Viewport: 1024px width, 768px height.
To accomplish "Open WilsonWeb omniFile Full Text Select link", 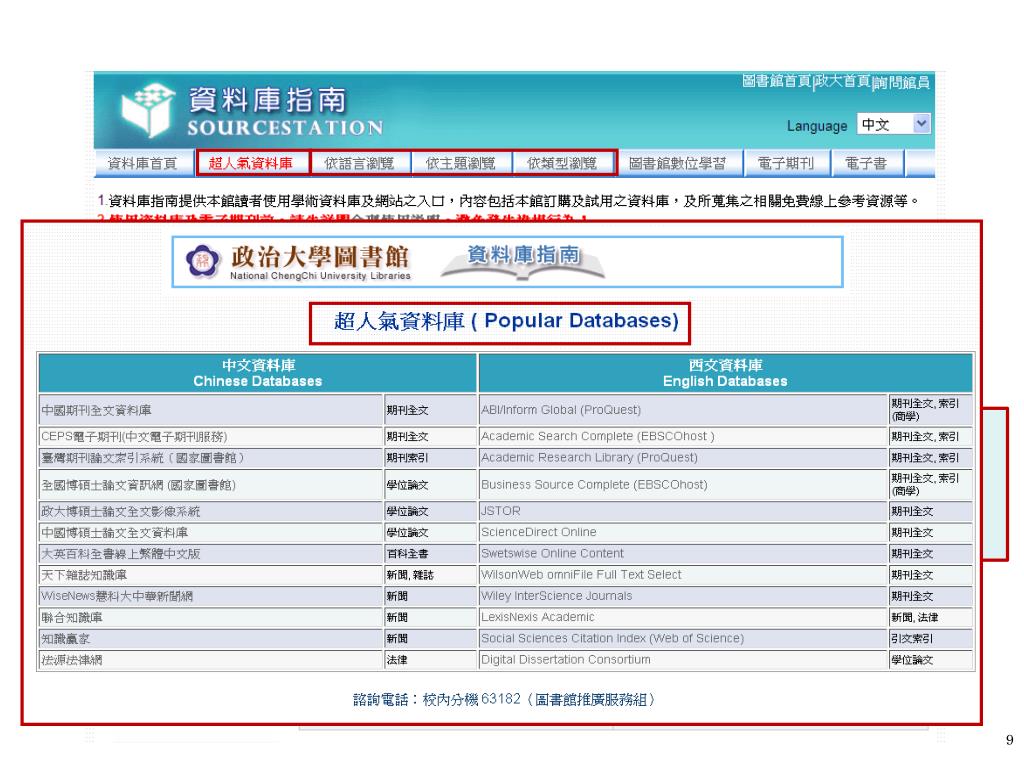I will [581, 574].
